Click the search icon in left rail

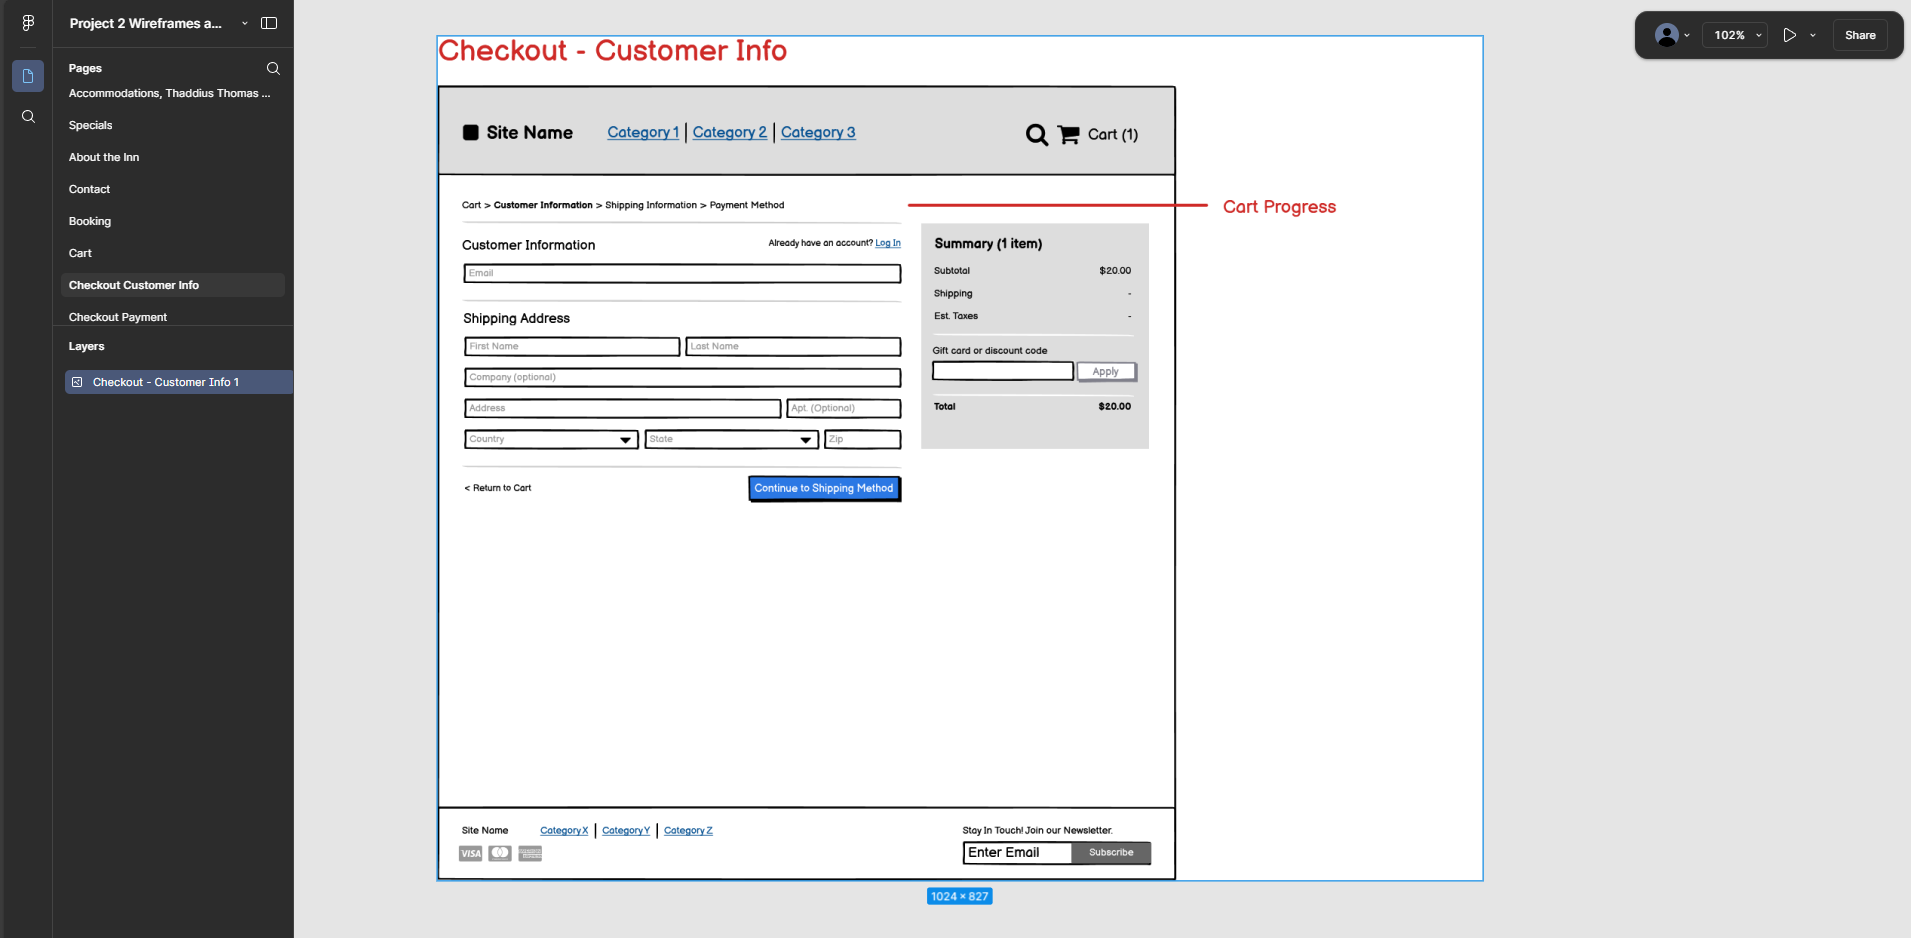tap(28, 117)
